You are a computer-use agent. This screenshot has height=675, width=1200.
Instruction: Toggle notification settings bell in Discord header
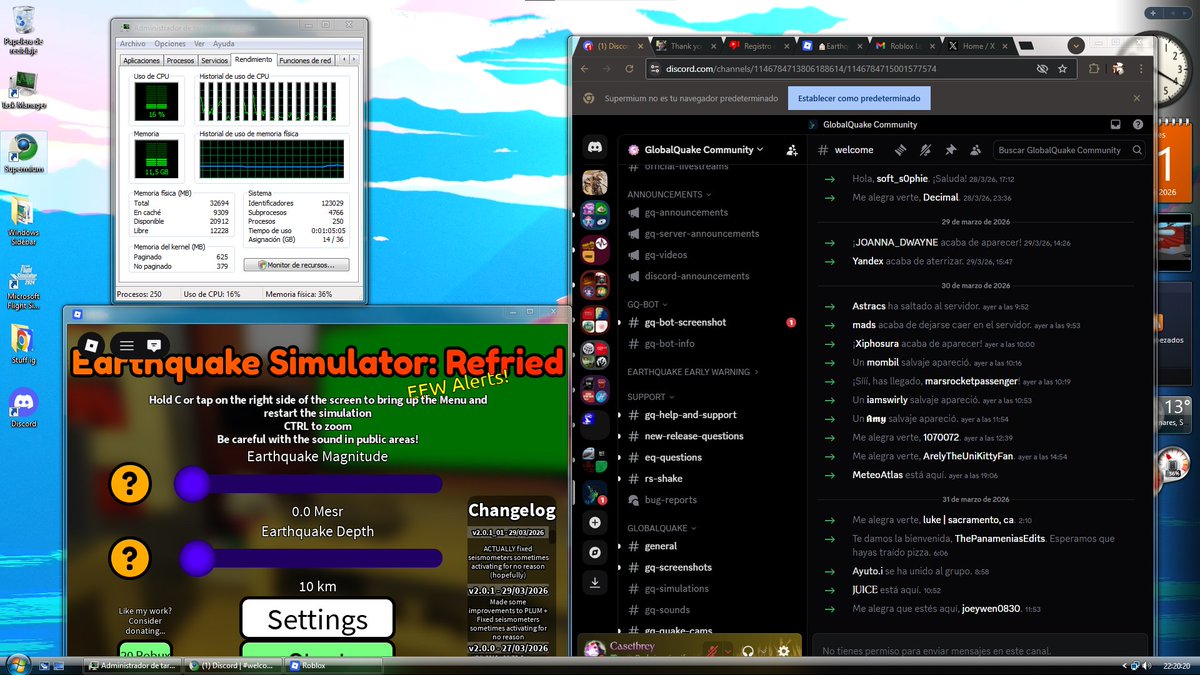click(x=926, y=150)
